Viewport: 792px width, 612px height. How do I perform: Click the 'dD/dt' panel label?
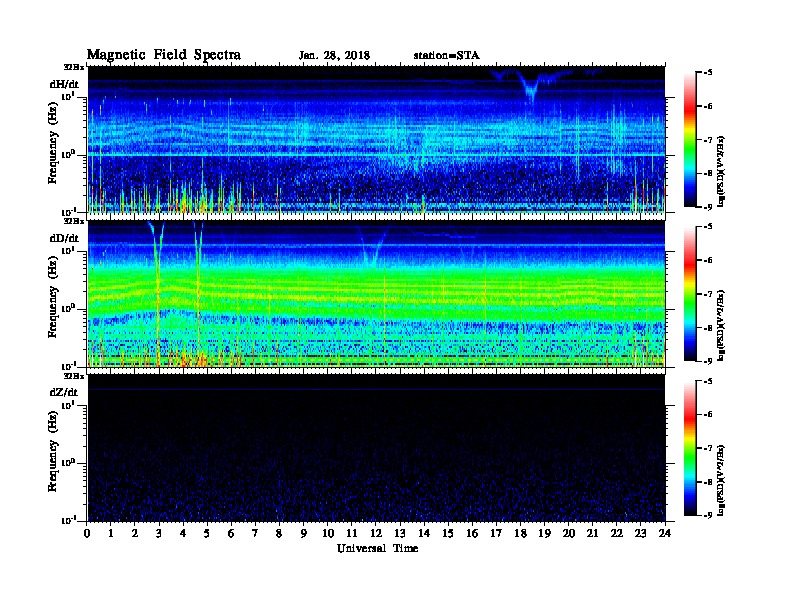point(64,238)
